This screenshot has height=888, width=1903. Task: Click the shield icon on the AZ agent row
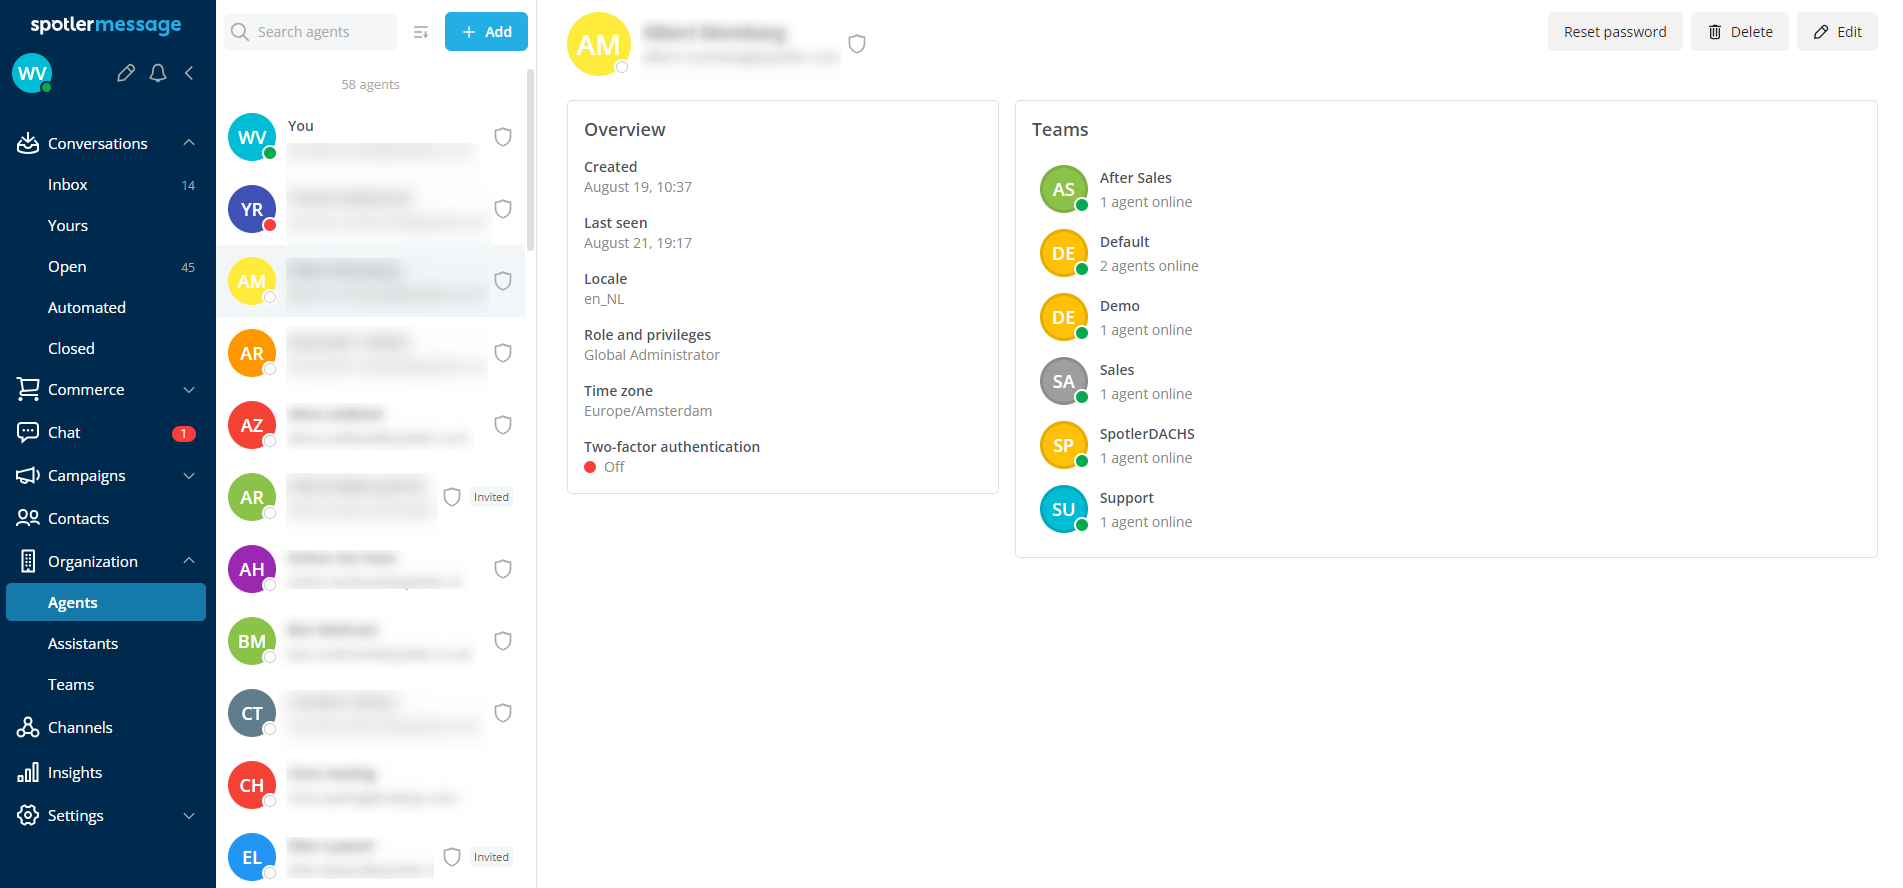tap(503, 425)
